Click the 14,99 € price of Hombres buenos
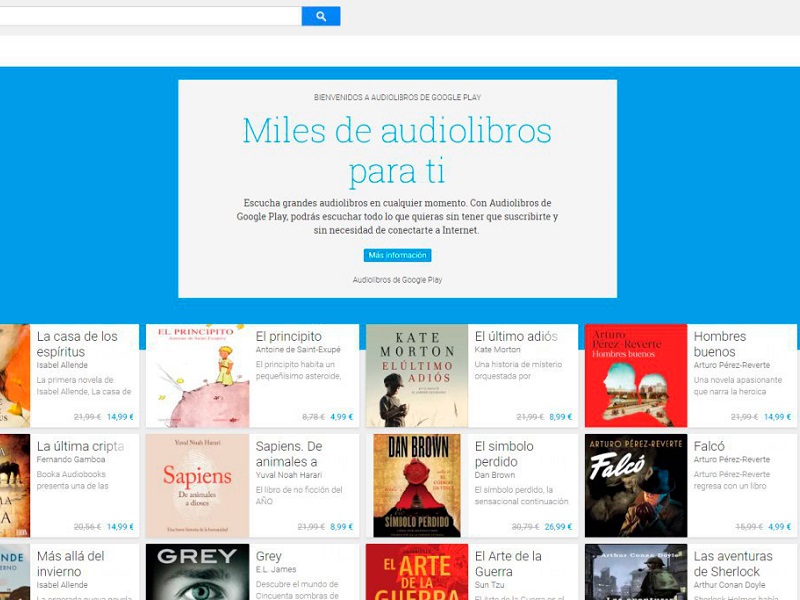This screenshot has height=600, width=800. [x=778, y=417]
